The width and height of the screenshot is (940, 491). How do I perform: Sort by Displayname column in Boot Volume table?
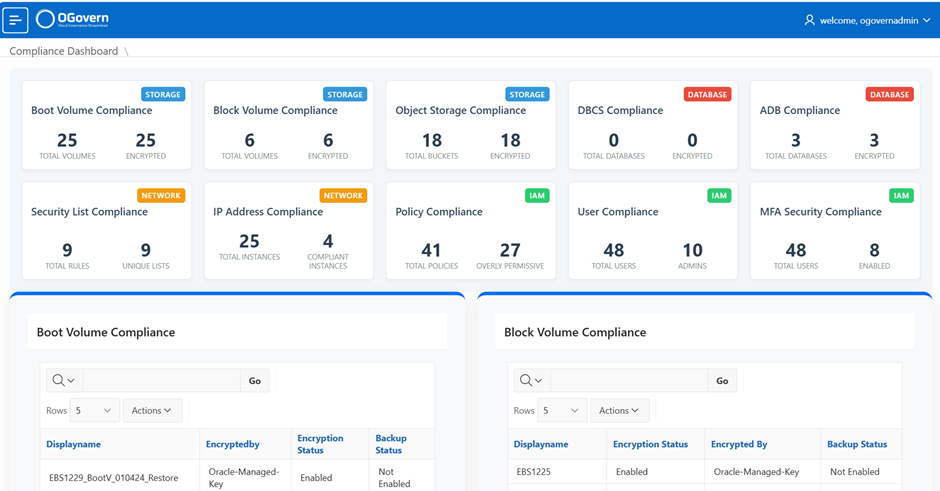click(x=73, y=444)
